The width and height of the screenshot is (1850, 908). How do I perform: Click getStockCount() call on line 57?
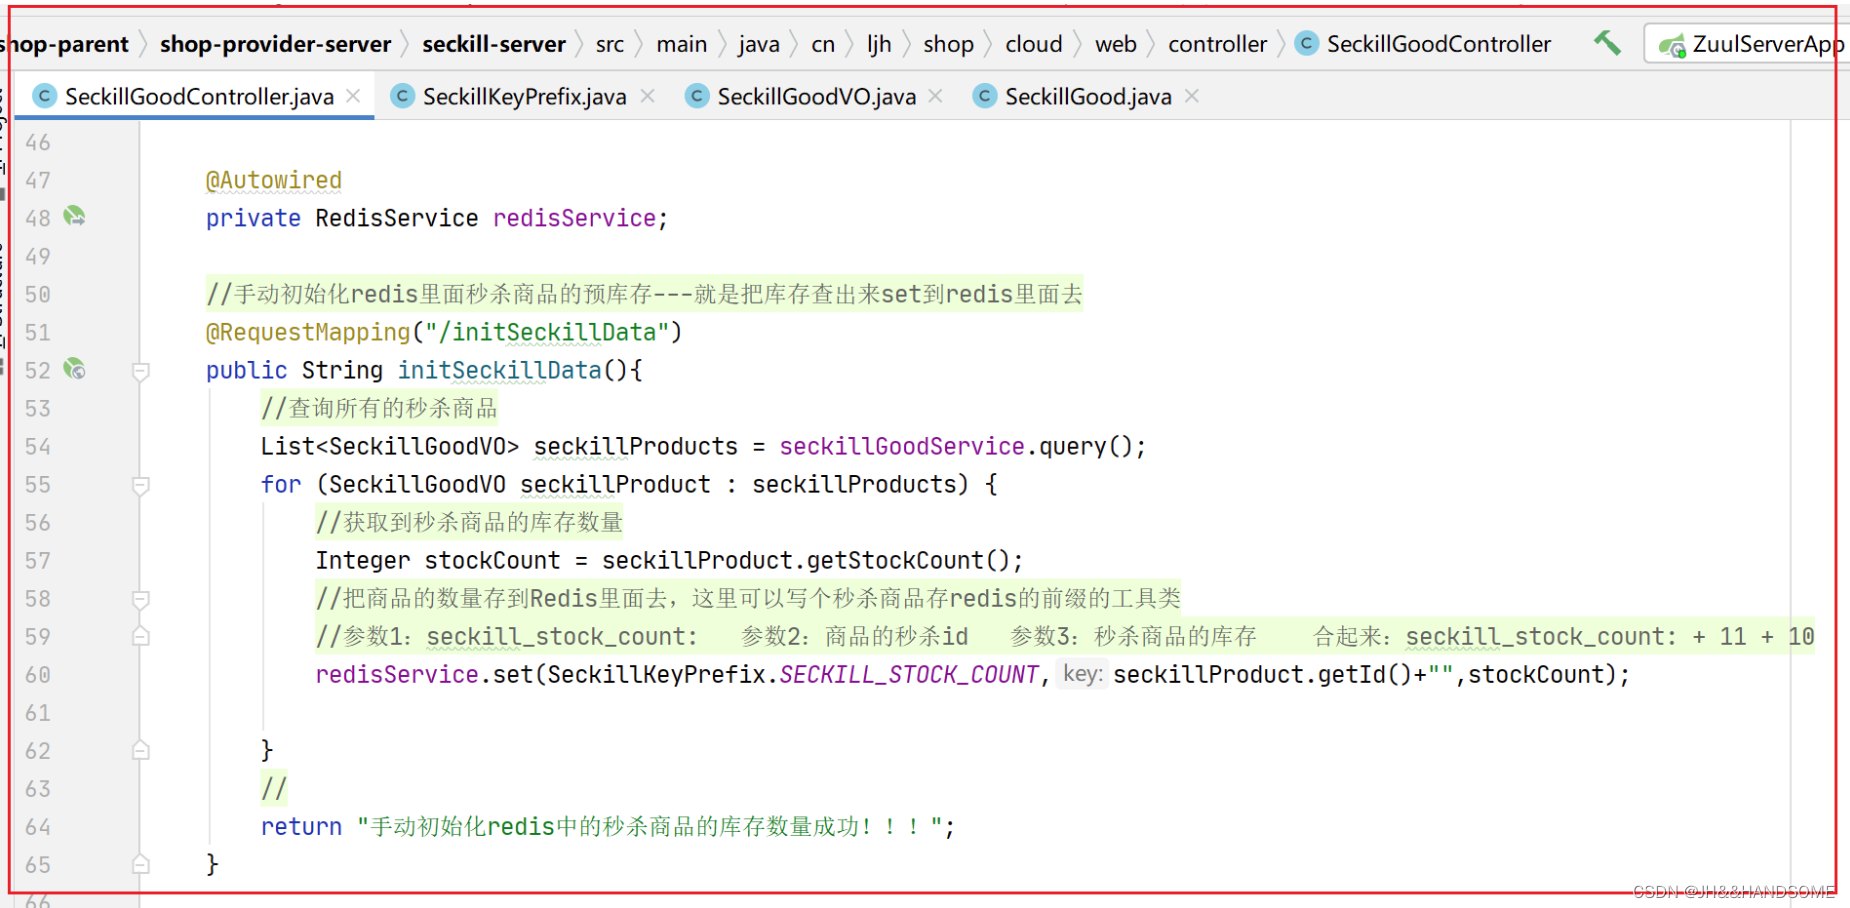pos(908,560)
